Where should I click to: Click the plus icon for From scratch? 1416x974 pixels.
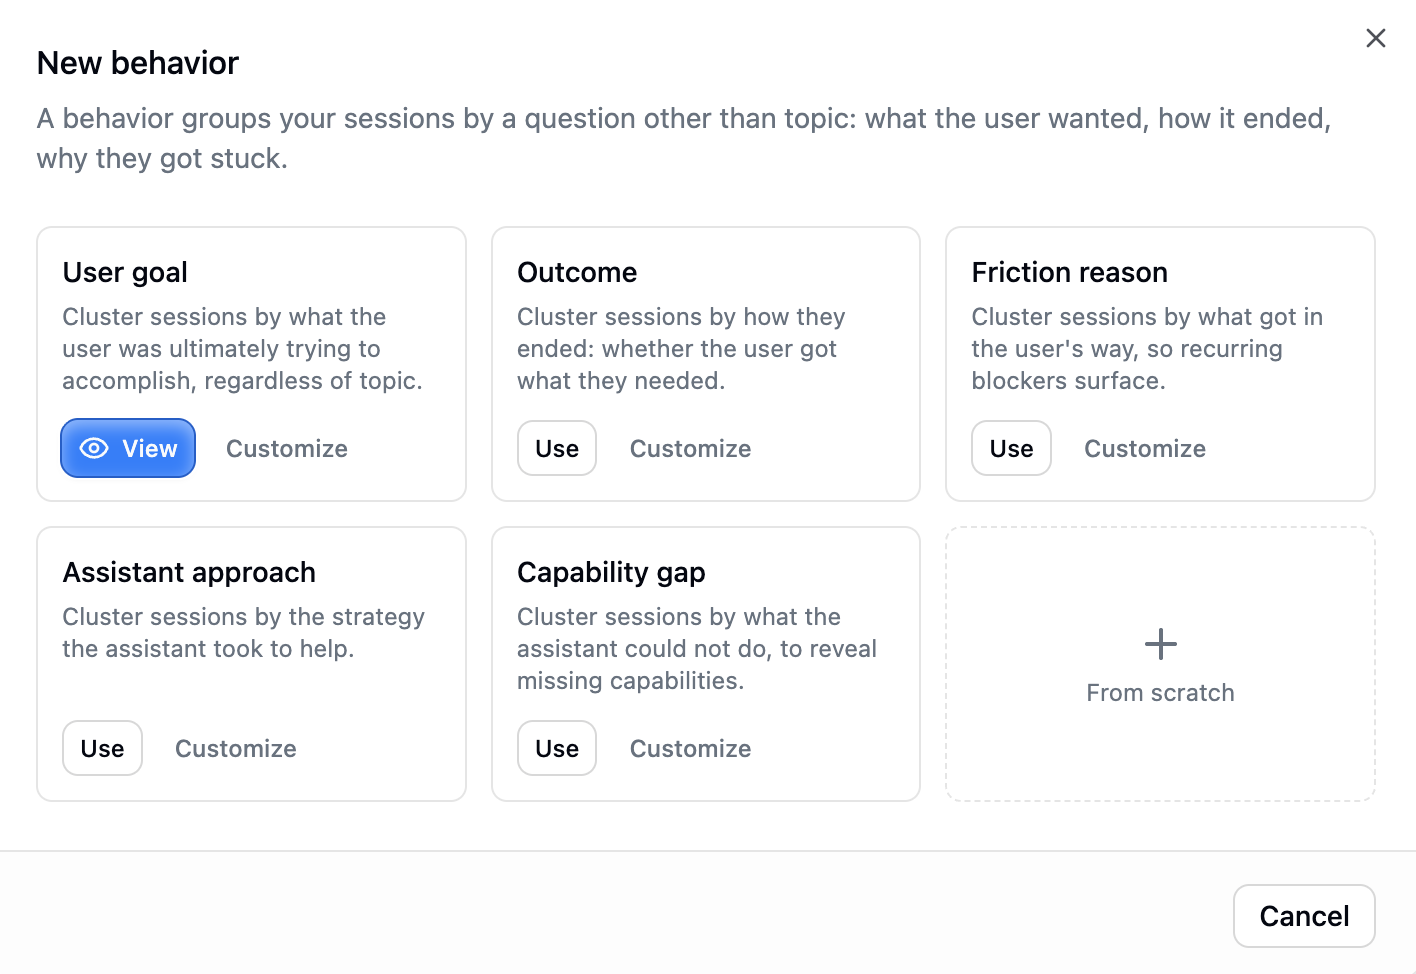1160,644
